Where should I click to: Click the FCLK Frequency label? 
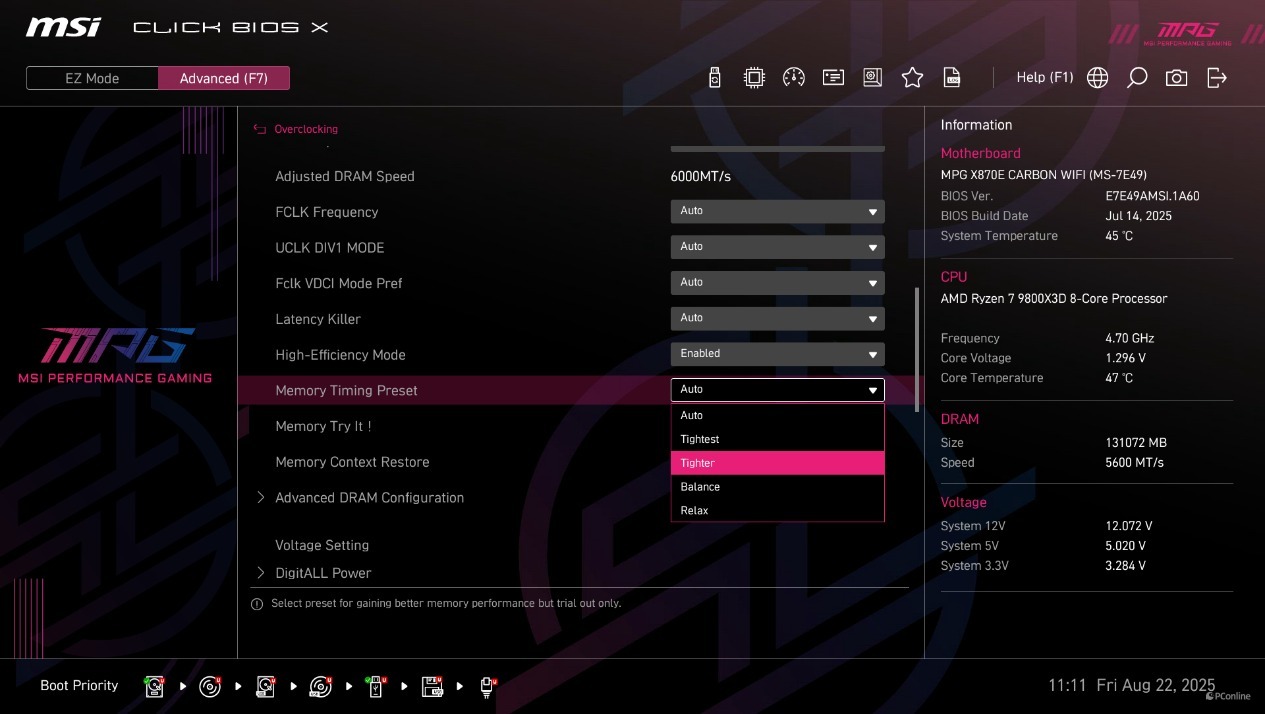pos(326,212)
